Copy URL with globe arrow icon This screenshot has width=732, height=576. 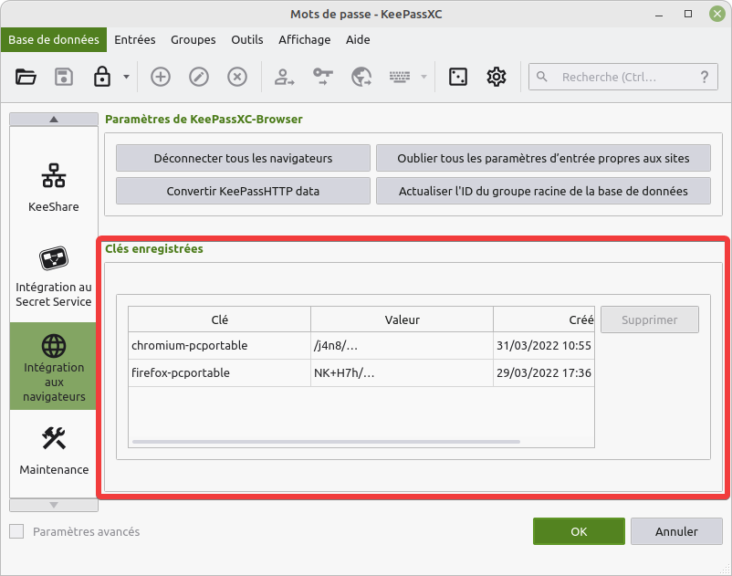361,77
